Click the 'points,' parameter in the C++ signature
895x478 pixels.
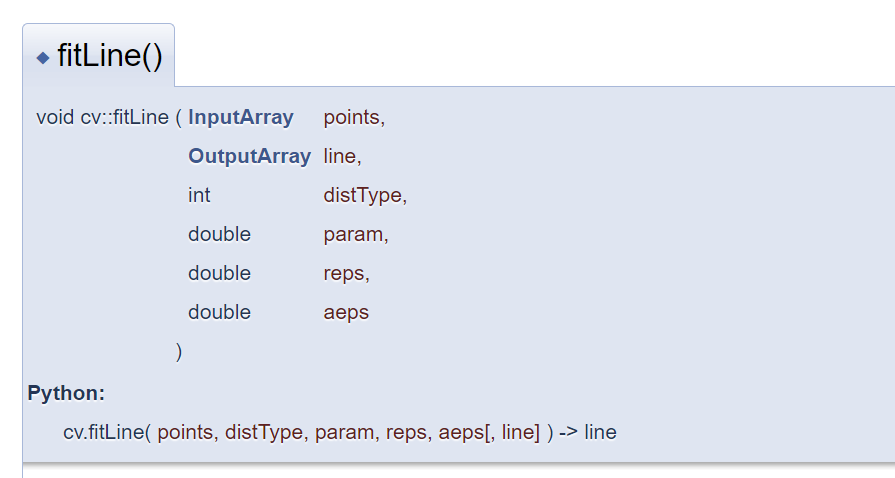coord(354,117)
